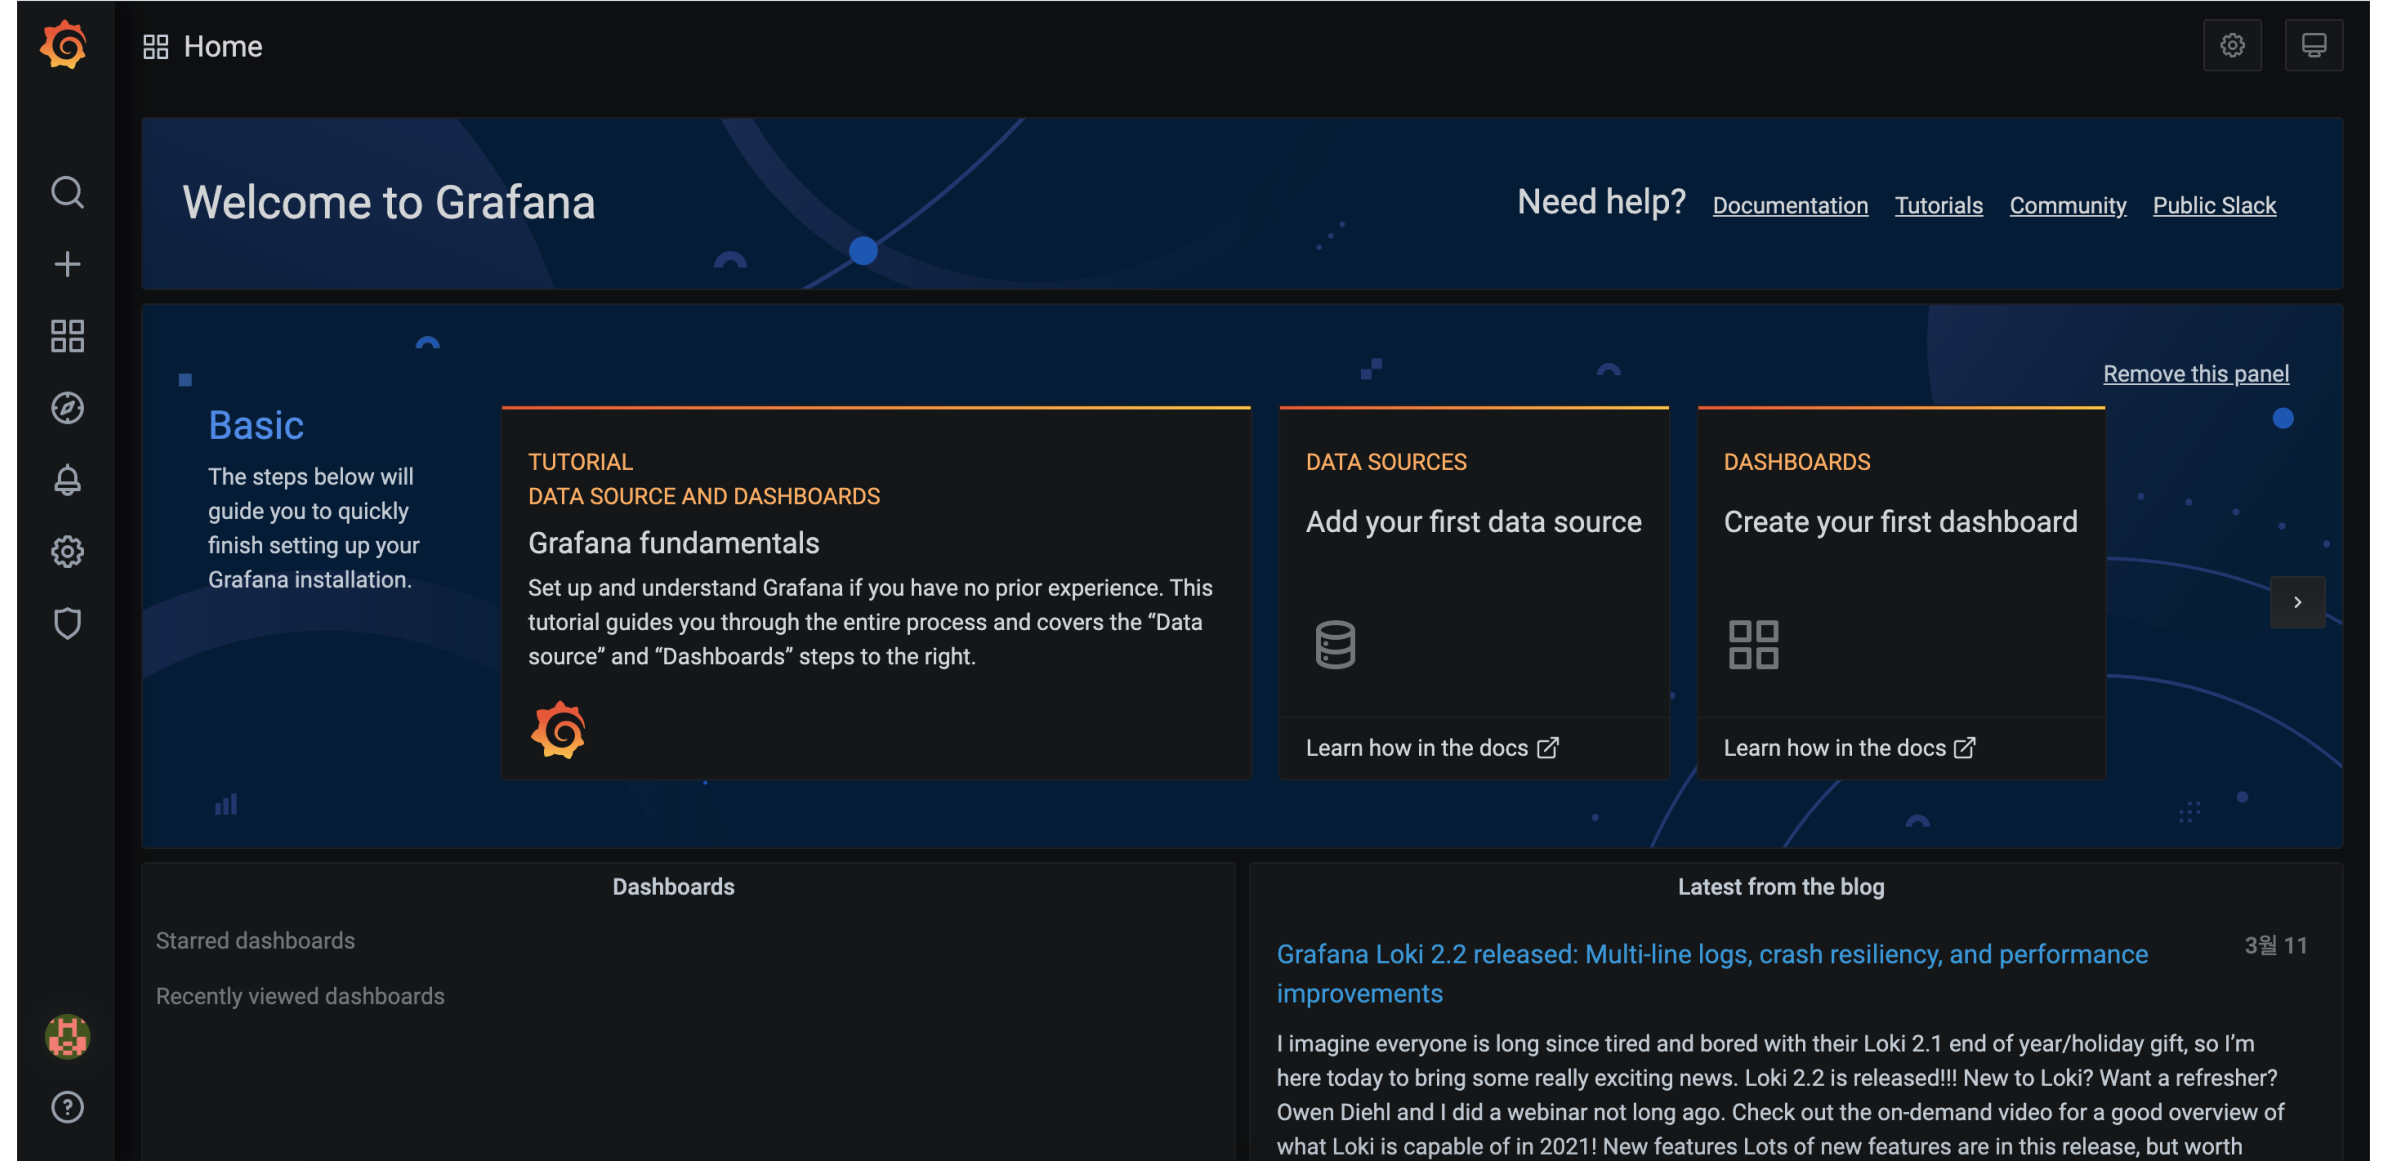Open the Documentation link
The height and width of the screenshot is (1174, 2386).
[1790, 206]
